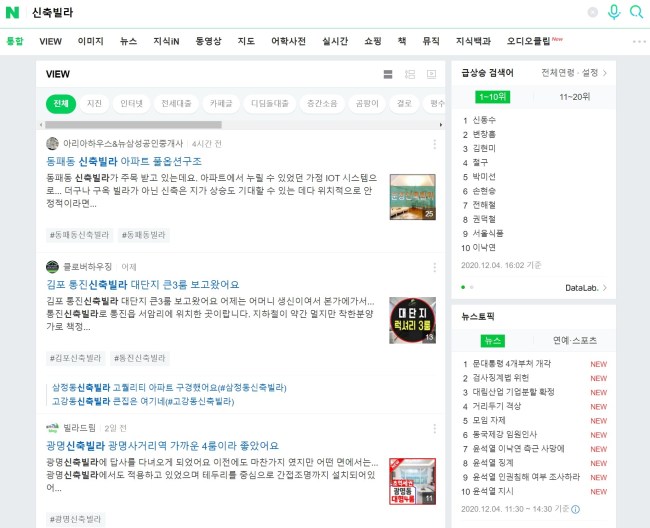Select 층간소음 filter chip
650x528 pixels.
322,104
